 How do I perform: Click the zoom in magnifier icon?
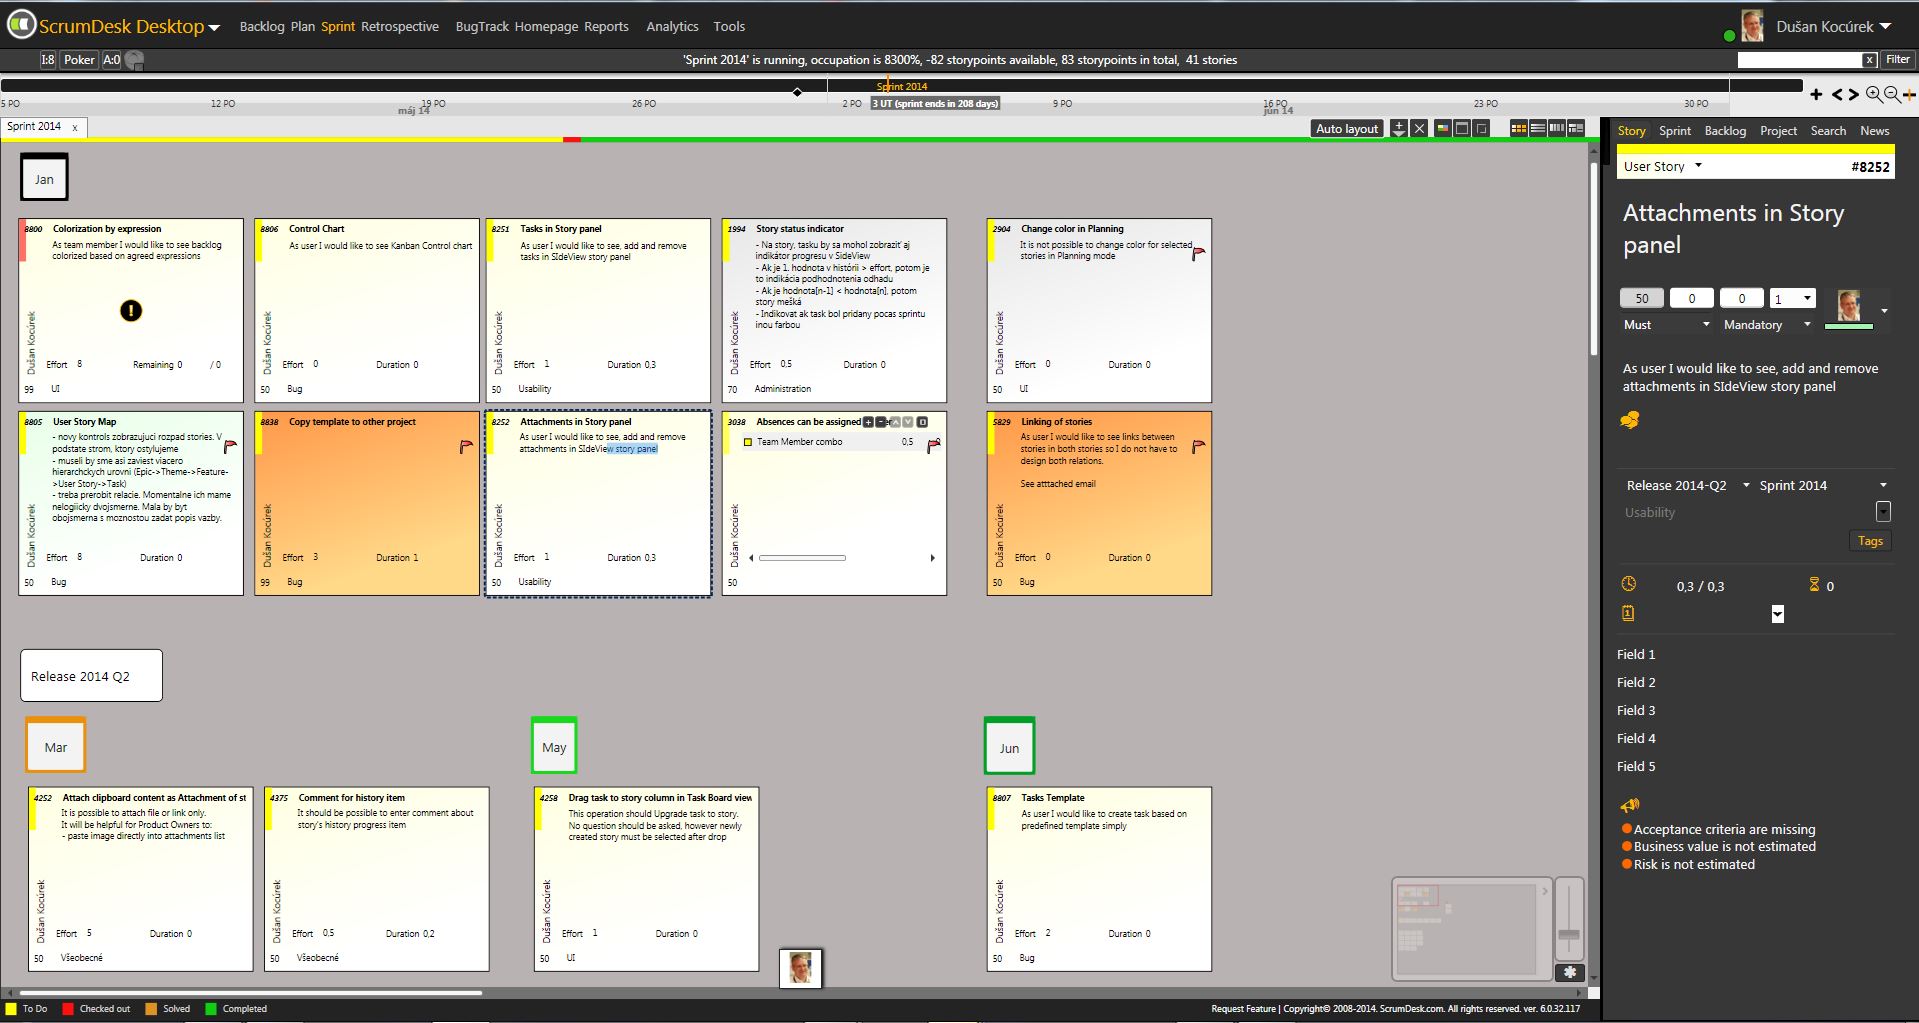(1874, 94)
